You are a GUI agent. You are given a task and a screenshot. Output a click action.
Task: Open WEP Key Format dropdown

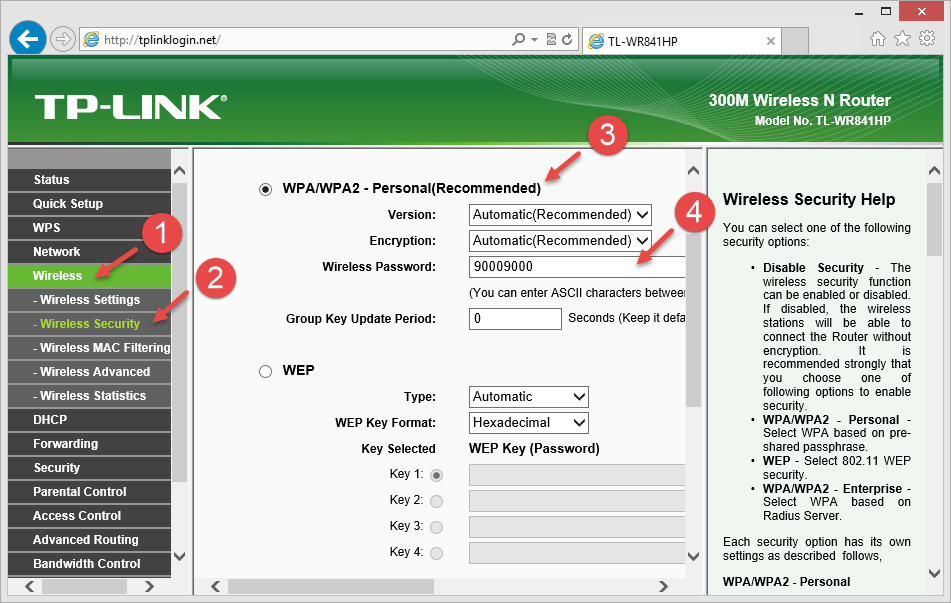528,423
